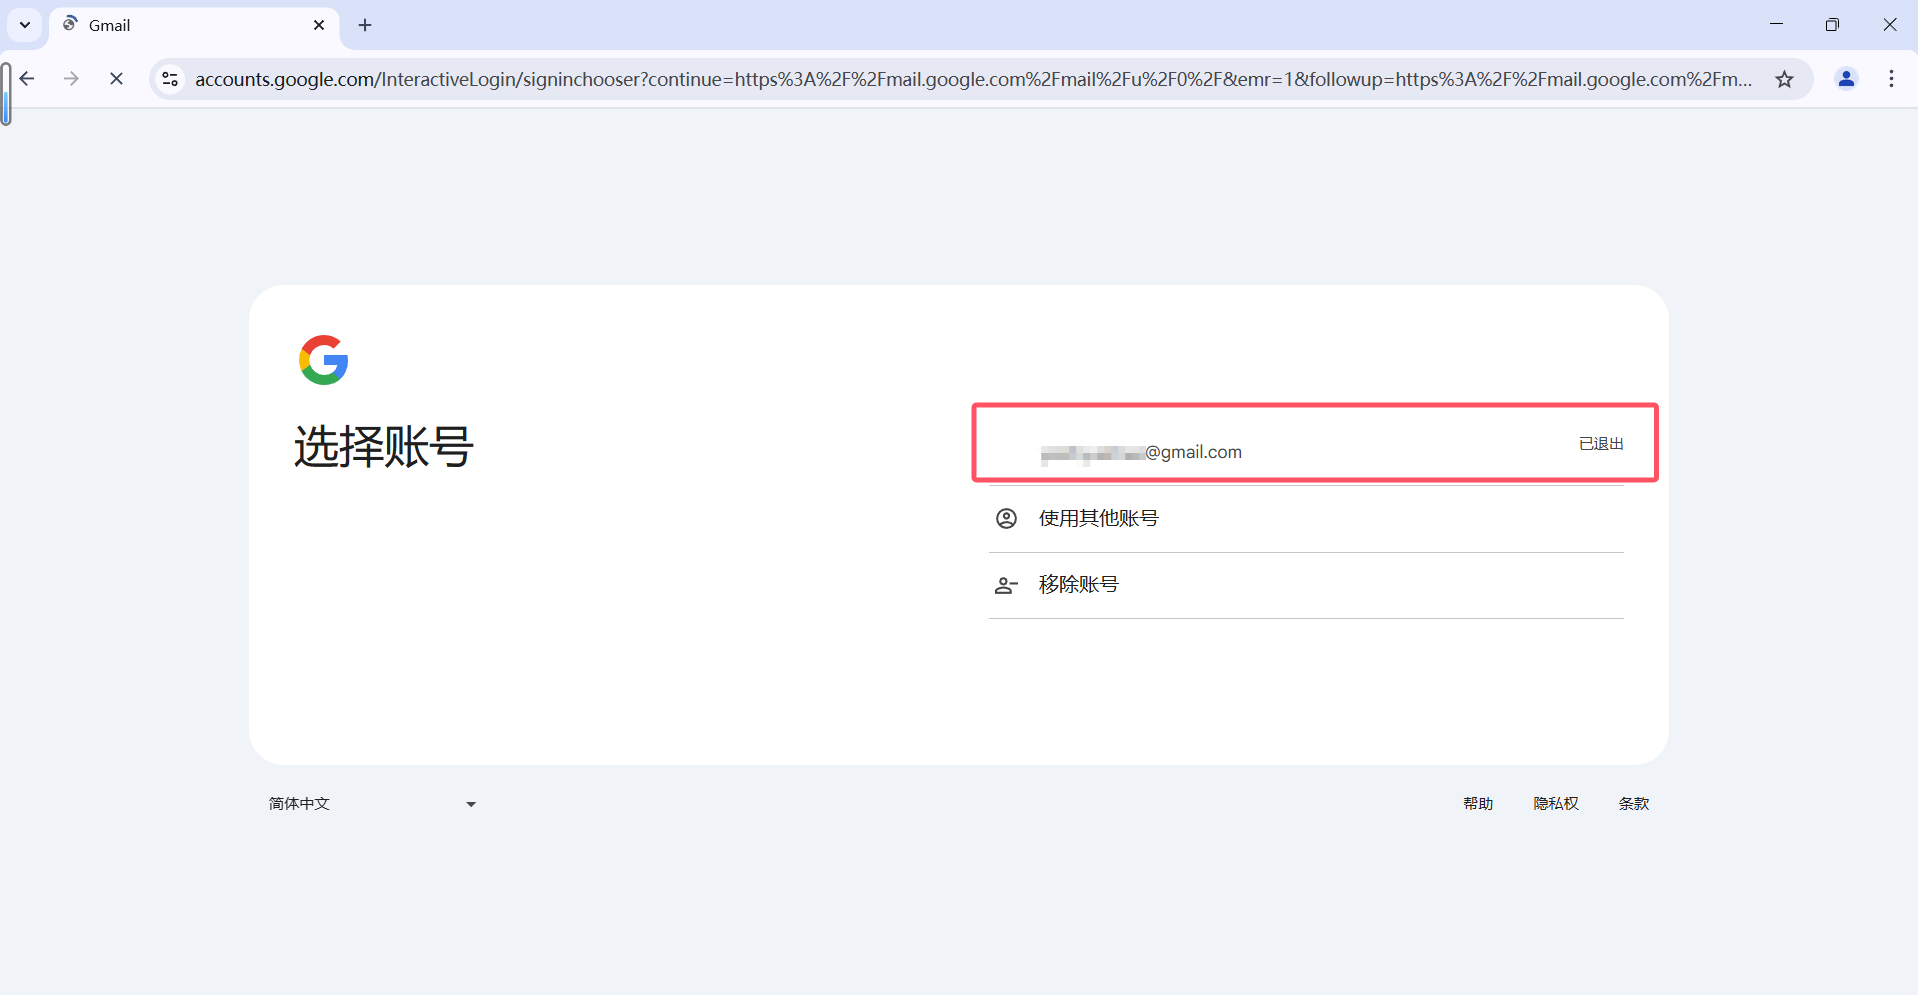
Task: Open the tab search dropdown arrow
Action: click(25, 25)
